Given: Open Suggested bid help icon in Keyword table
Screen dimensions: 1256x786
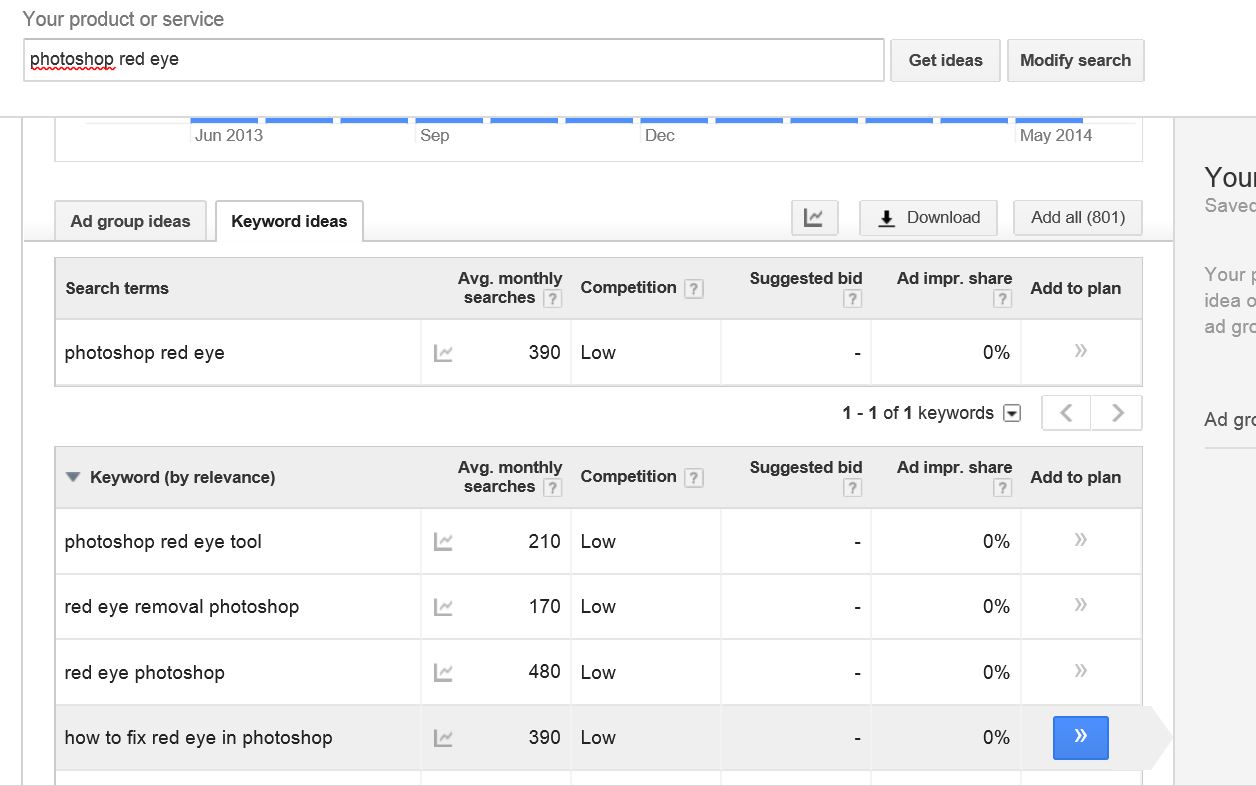Looking at the screenshot, I should (852, 488).
